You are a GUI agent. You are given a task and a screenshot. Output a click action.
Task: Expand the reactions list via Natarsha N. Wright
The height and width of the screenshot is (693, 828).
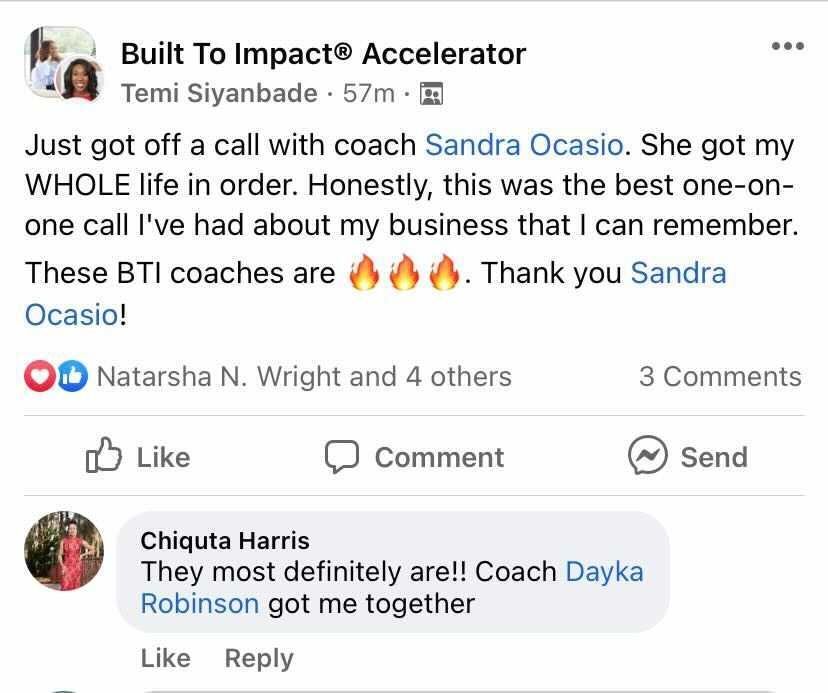pyautogui.click(x=300, y=377)
